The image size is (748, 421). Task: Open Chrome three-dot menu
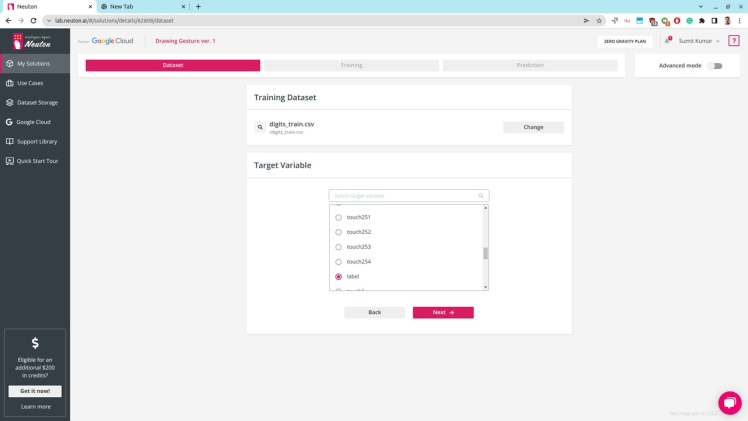pyautogui.click(x=740, y=21)
